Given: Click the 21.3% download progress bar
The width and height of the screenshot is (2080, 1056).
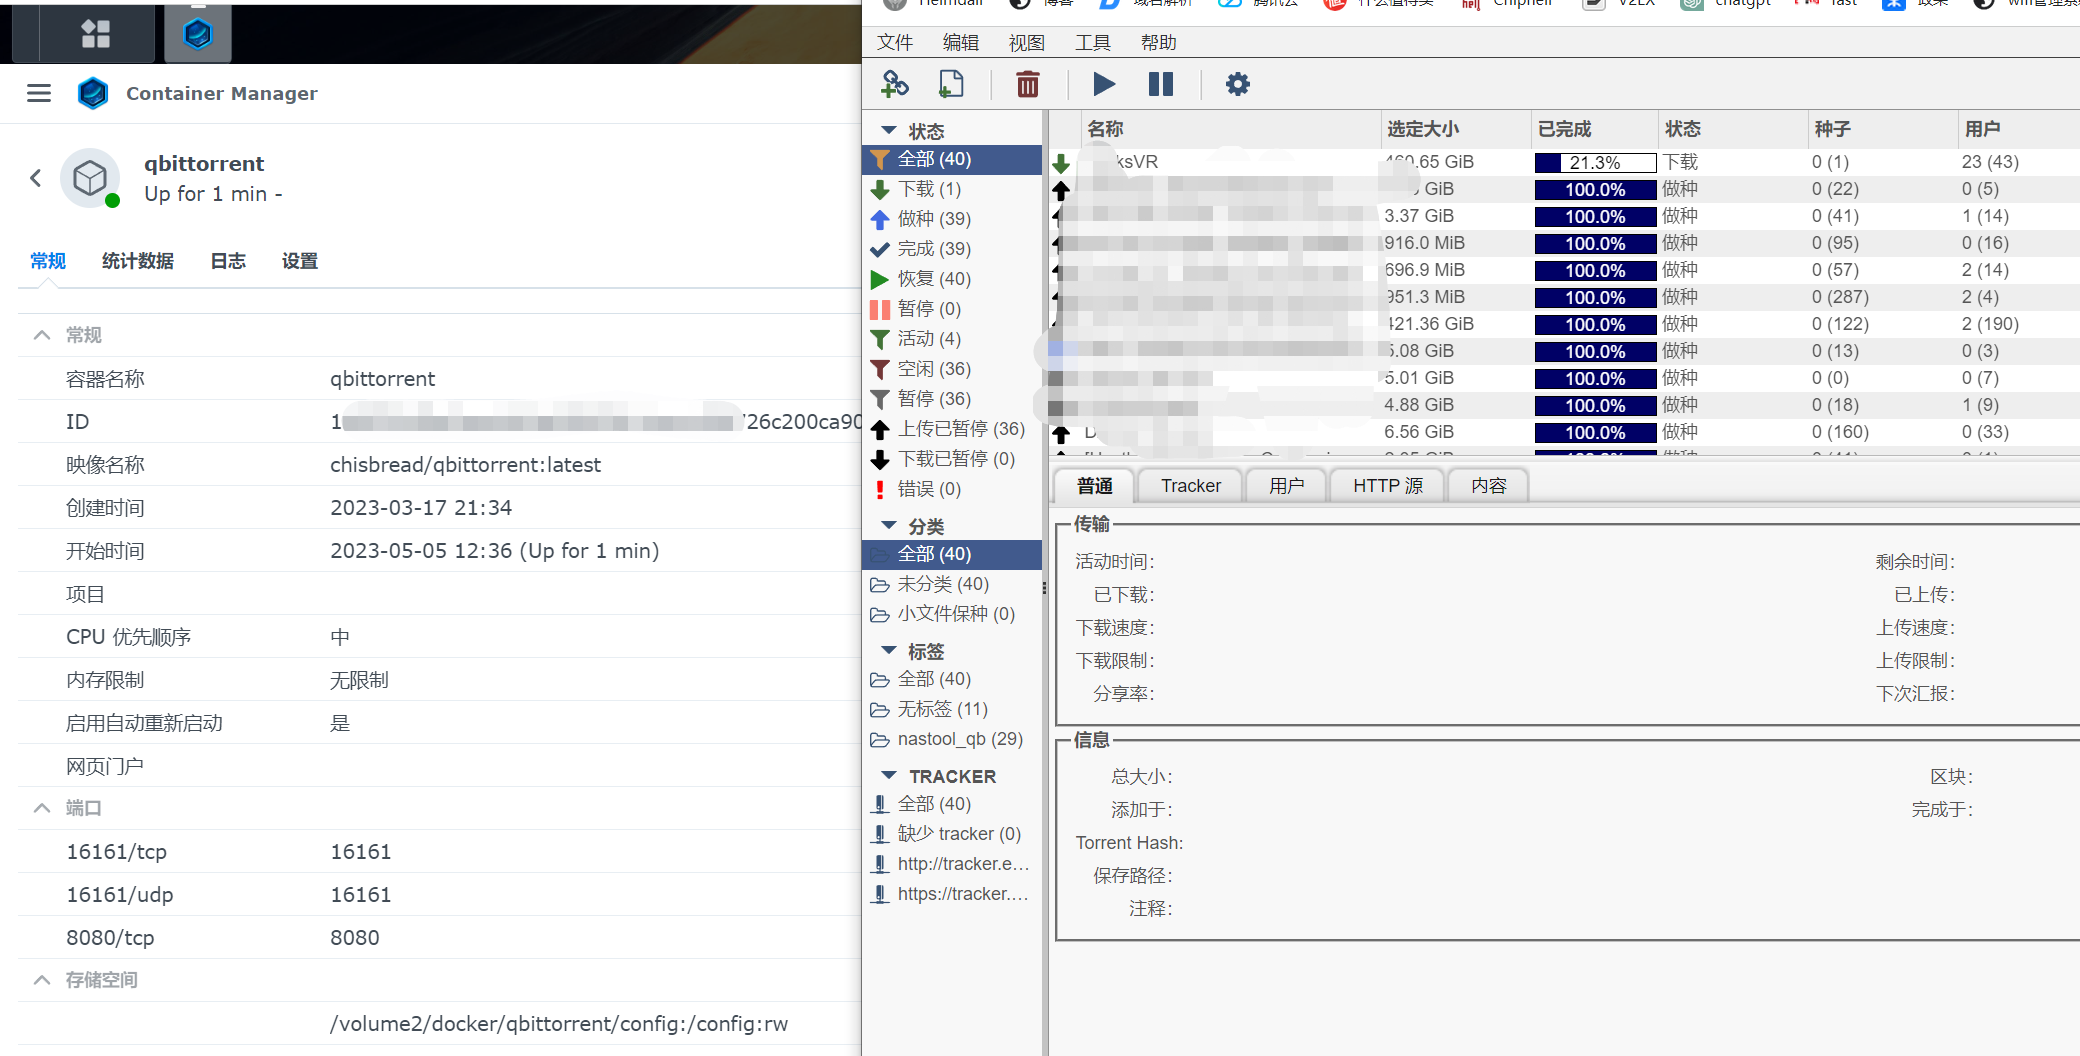Looking at the screenshot, I should click(1595, 162).
